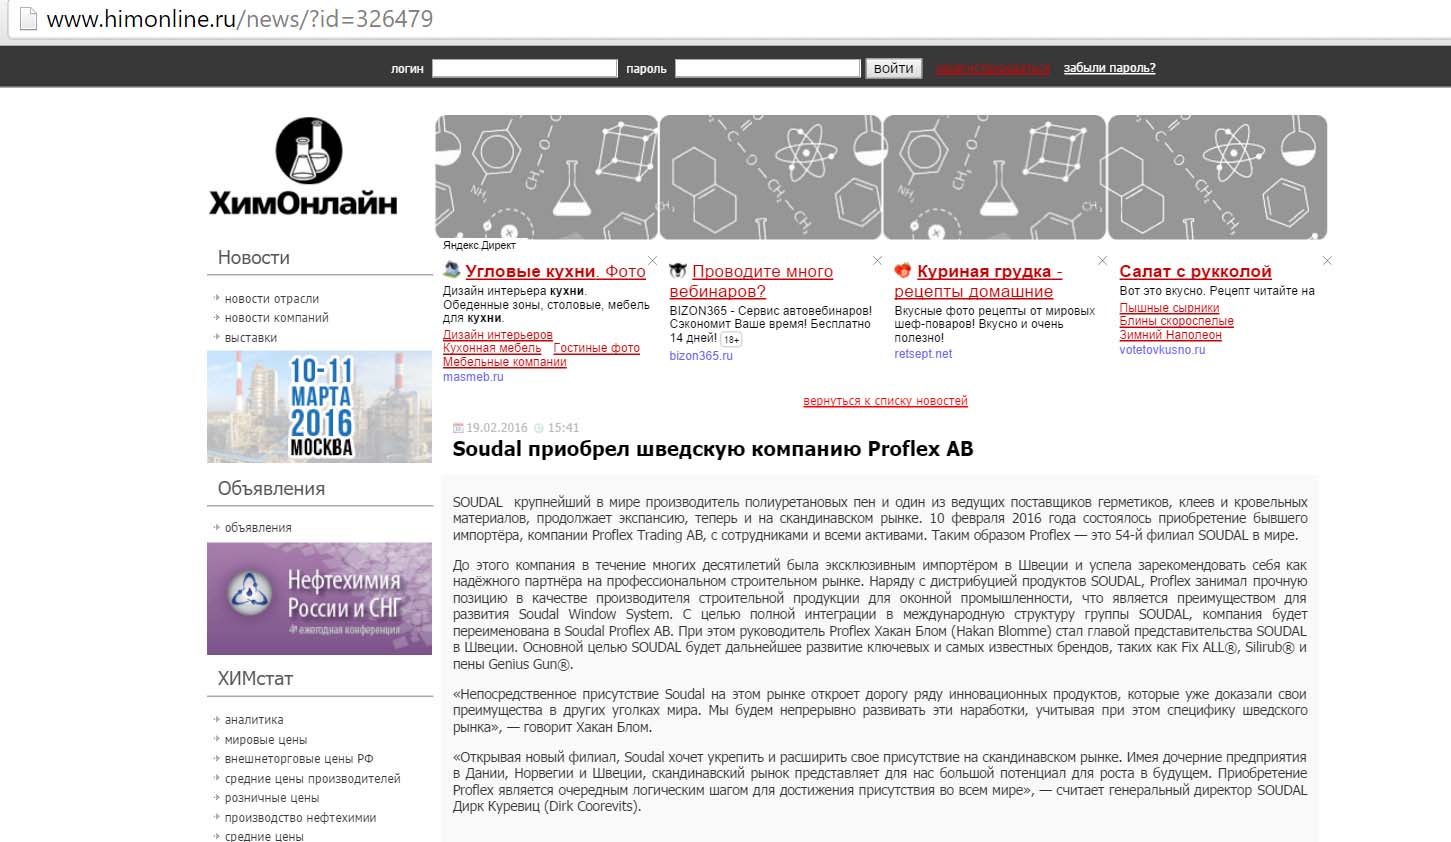1451x842 pixels.
Task: Click the headline Soudal приобрел шведскую компанию Proflex AB
Action: tap(713, 449)
